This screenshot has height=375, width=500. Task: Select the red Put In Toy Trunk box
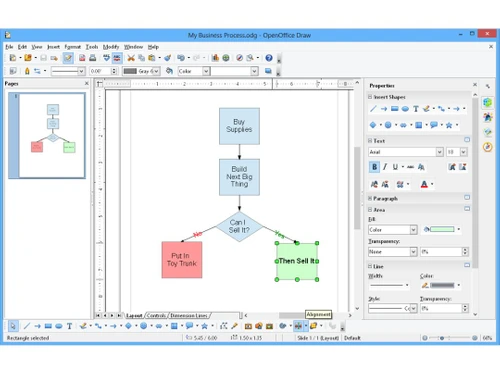[x=182, y=260]
